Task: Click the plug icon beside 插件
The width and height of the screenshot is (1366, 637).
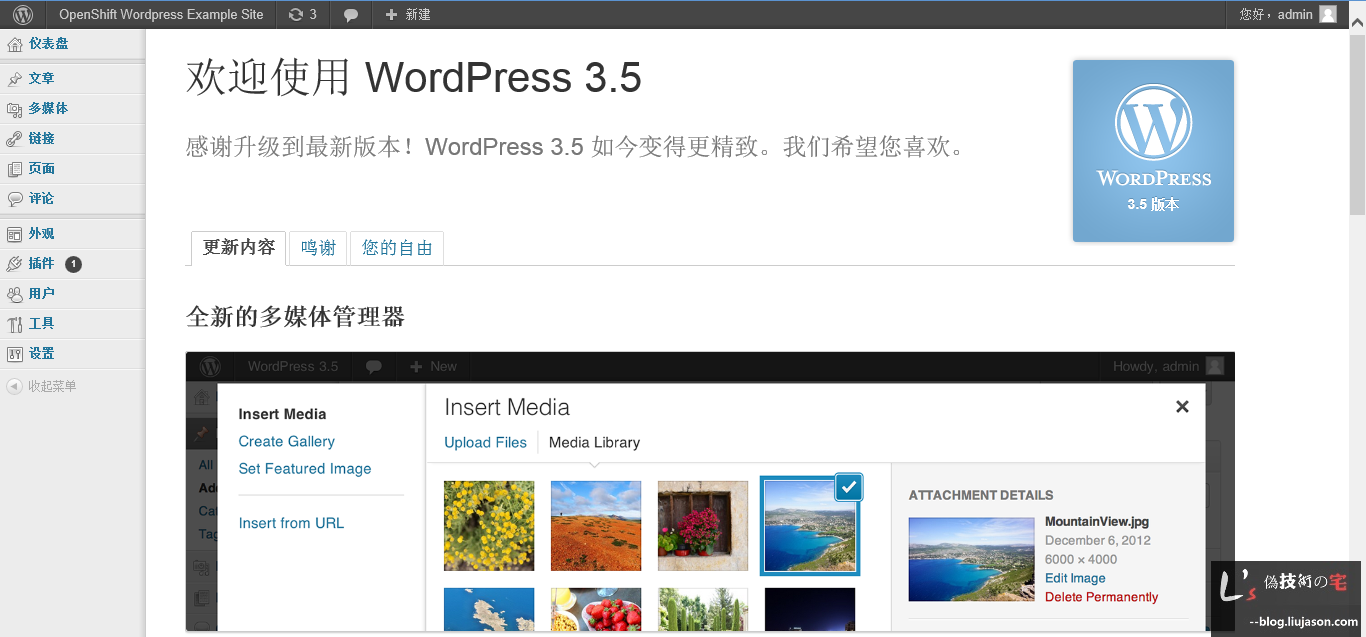Action: coord(14,264)
